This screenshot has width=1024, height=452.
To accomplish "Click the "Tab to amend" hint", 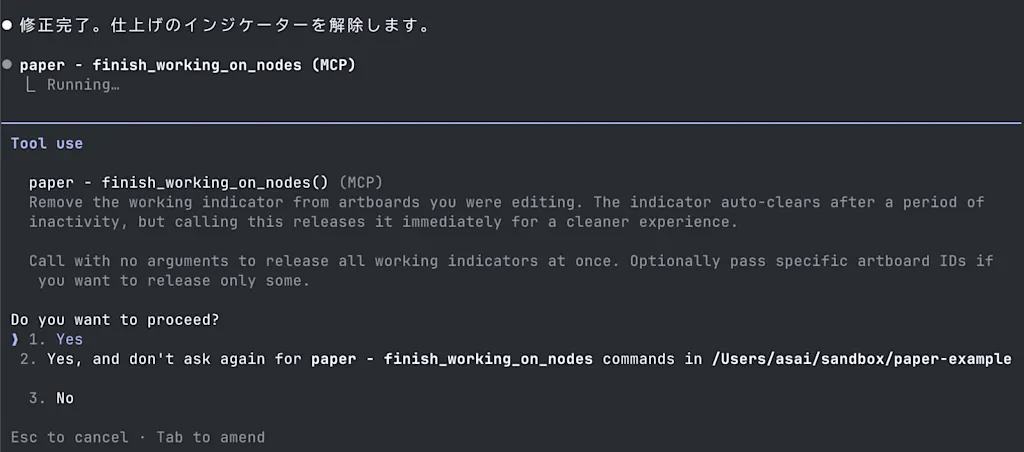I will [210, 437].
